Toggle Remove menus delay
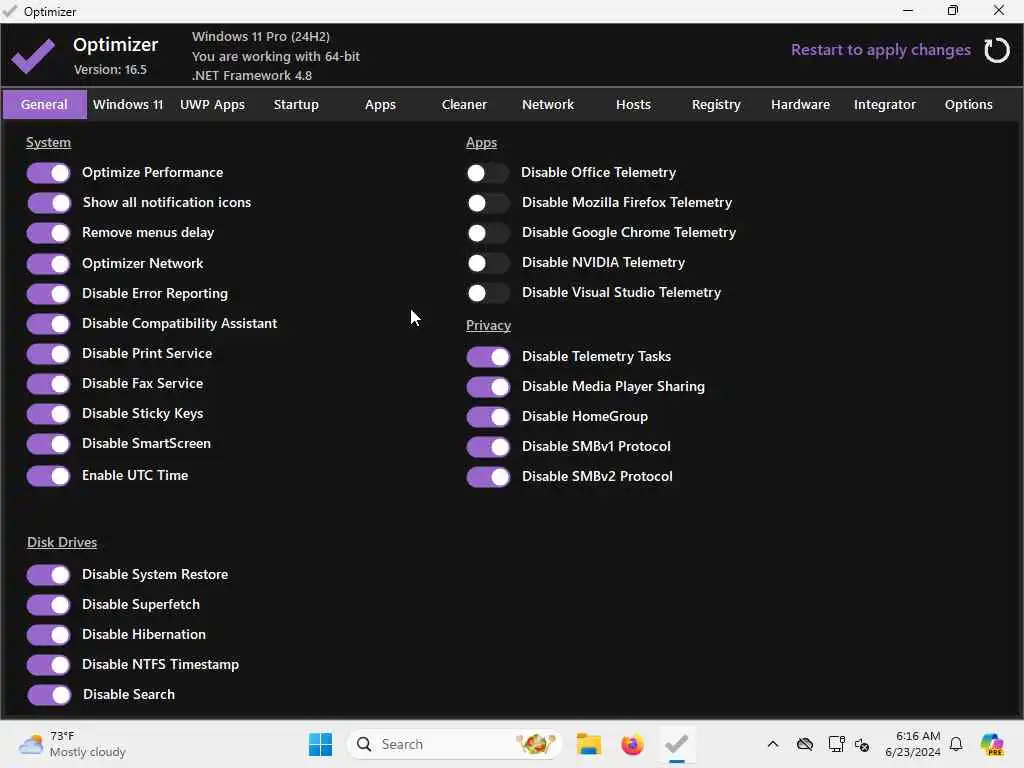This screenshot has width=1024, height=768. (48, 233)
